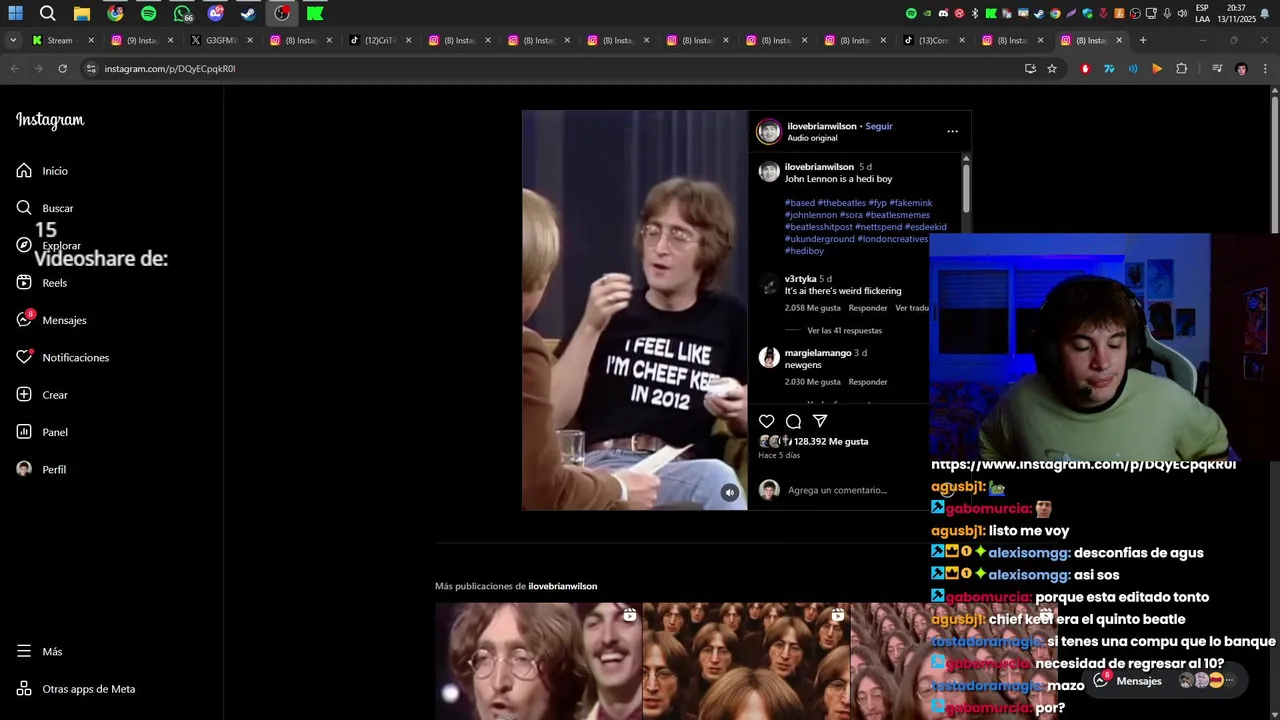Click the comment bubble icon
This screenshot has height=720, width=1280.
coord(793,421)
